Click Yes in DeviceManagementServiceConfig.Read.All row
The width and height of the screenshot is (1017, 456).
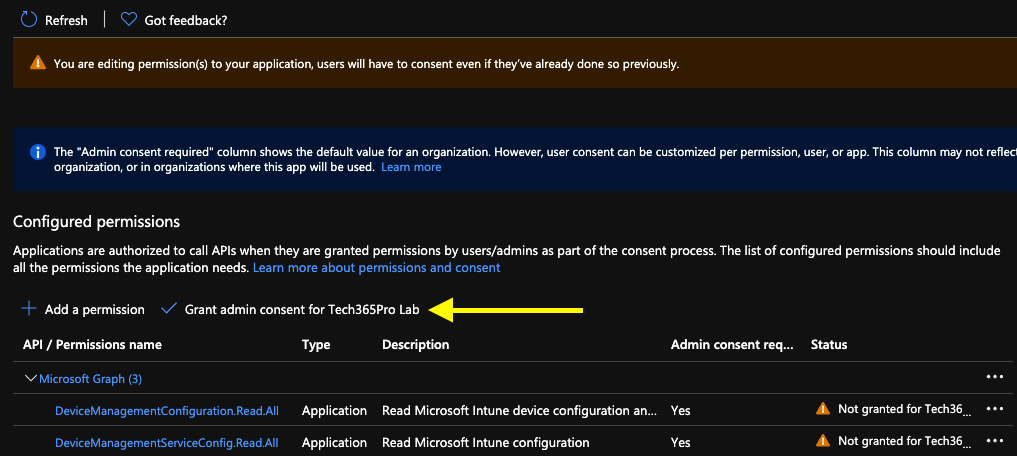pyautogui.click(x=680, y=442)
